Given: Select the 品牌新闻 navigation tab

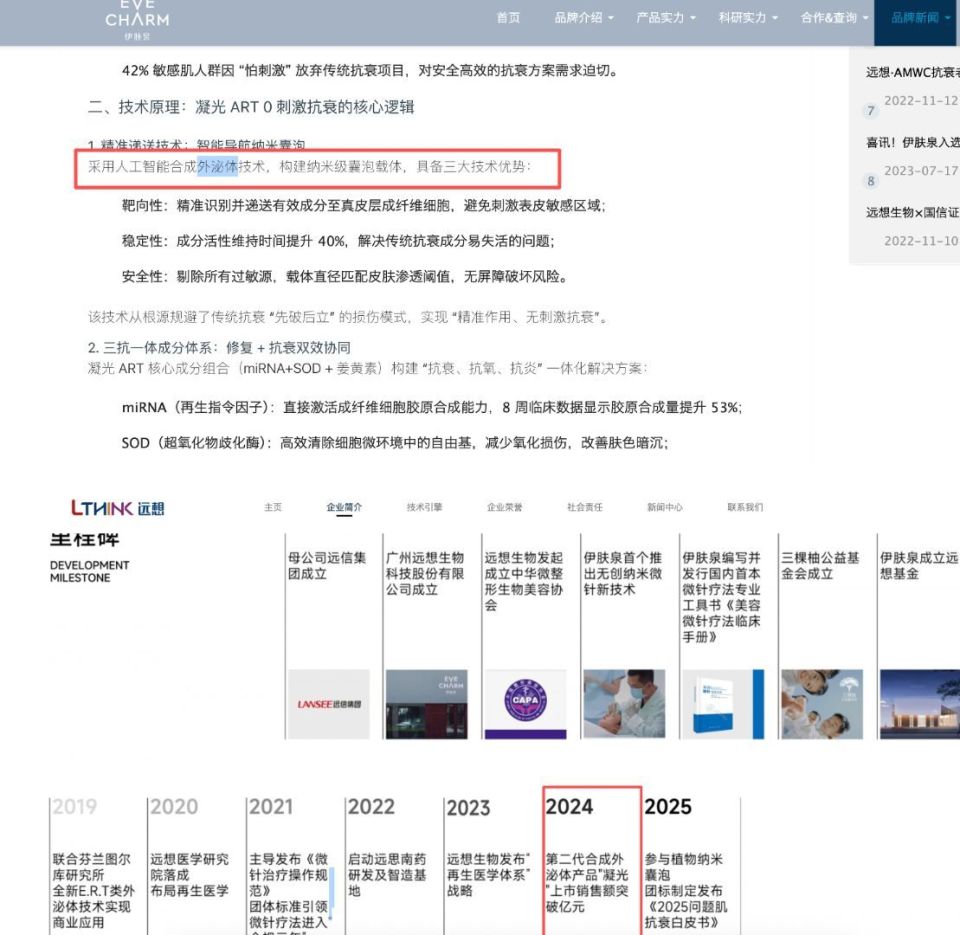Looking at the screenshot, I should point(917,17).
